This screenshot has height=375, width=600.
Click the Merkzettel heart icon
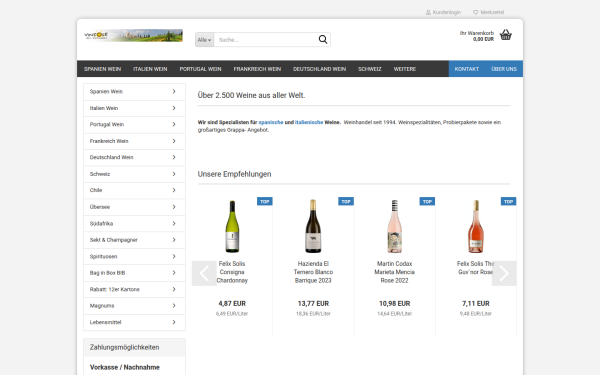[x=476, y=12]
